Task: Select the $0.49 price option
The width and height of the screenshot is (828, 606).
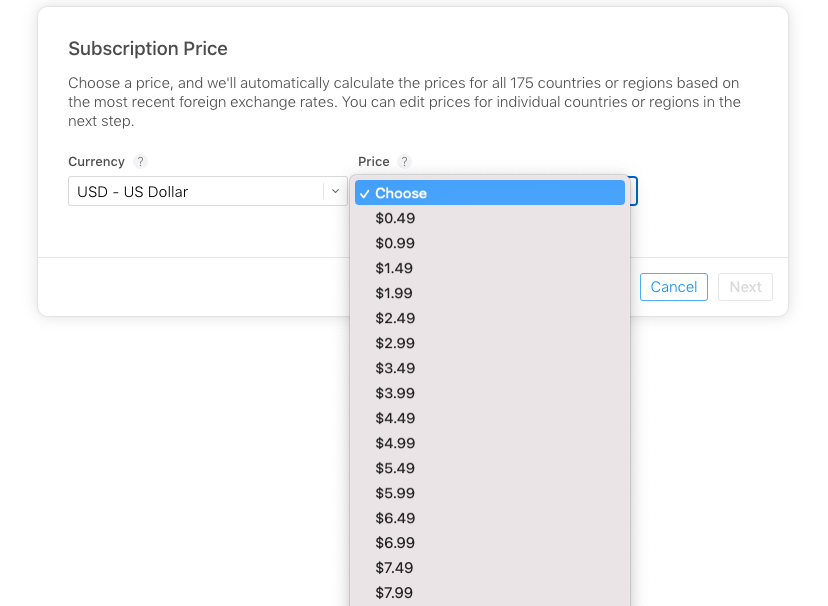Action: 395,218
